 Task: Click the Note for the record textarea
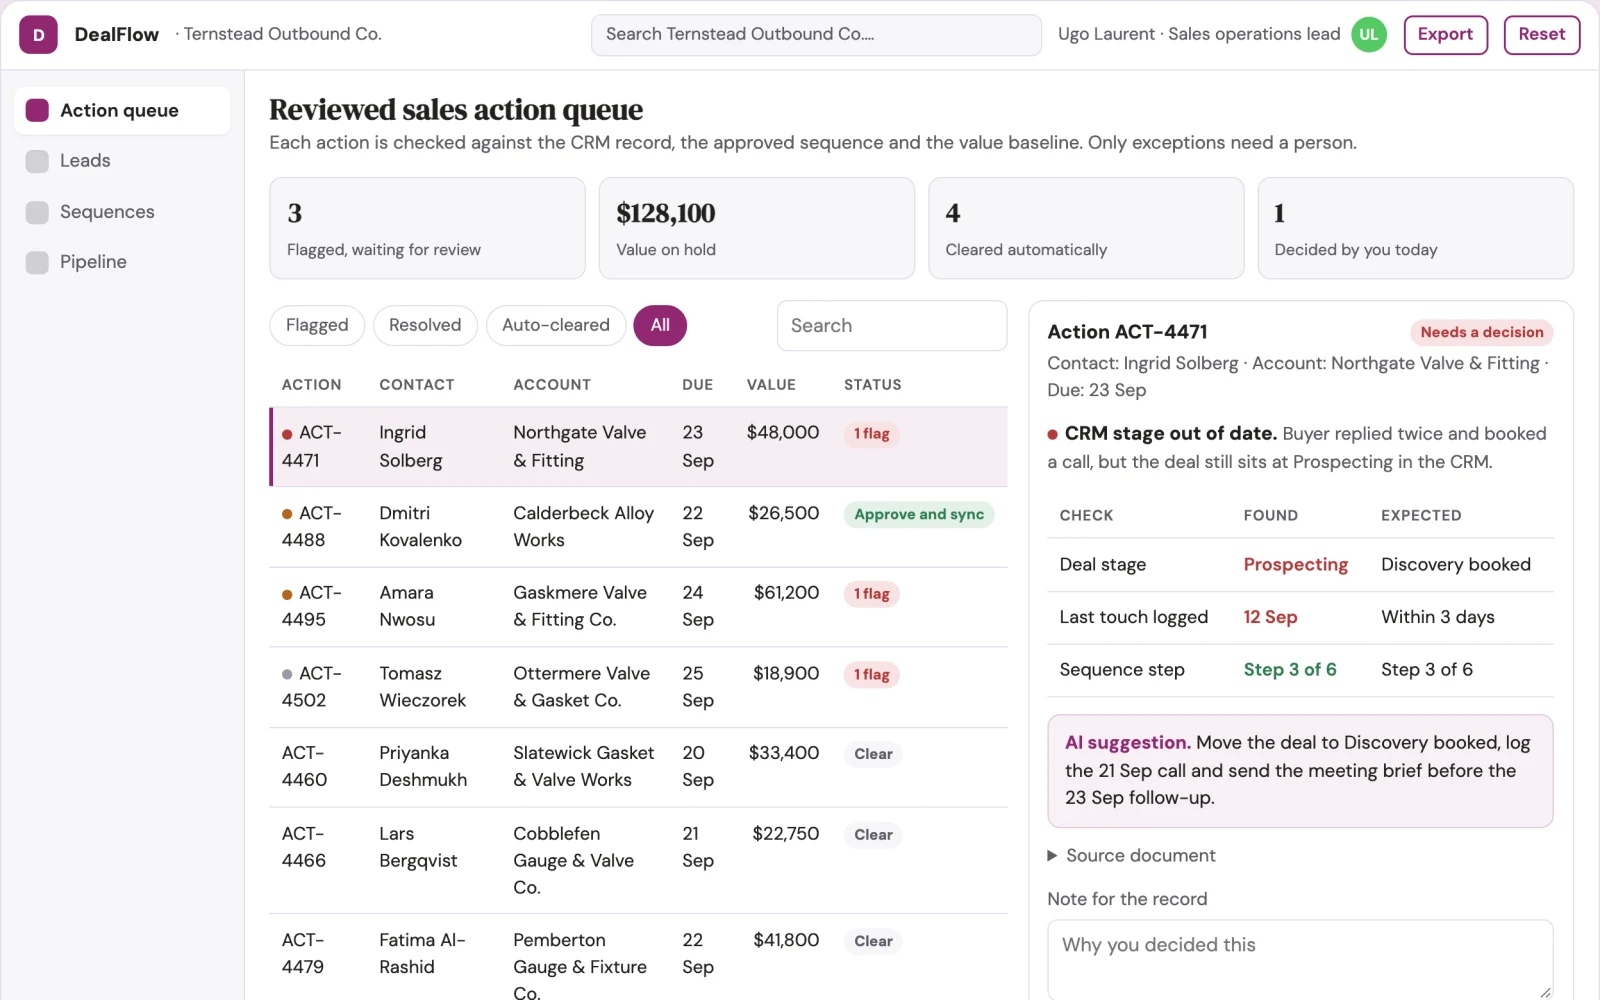pyautogui.click(x=1300, y=960)
